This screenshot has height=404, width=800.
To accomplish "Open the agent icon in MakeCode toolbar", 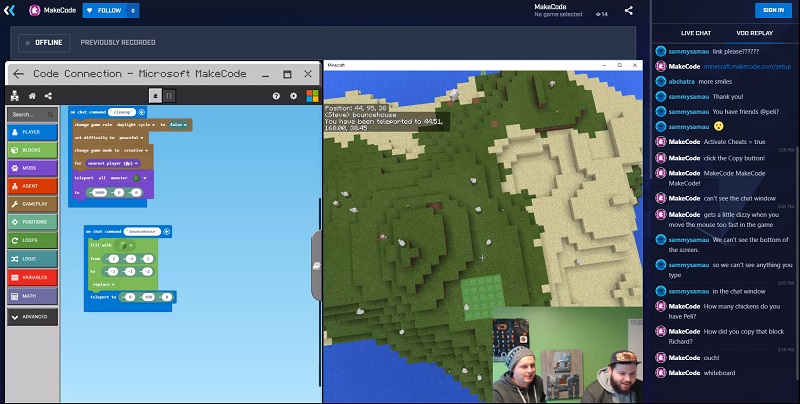I will click(15, 95).
